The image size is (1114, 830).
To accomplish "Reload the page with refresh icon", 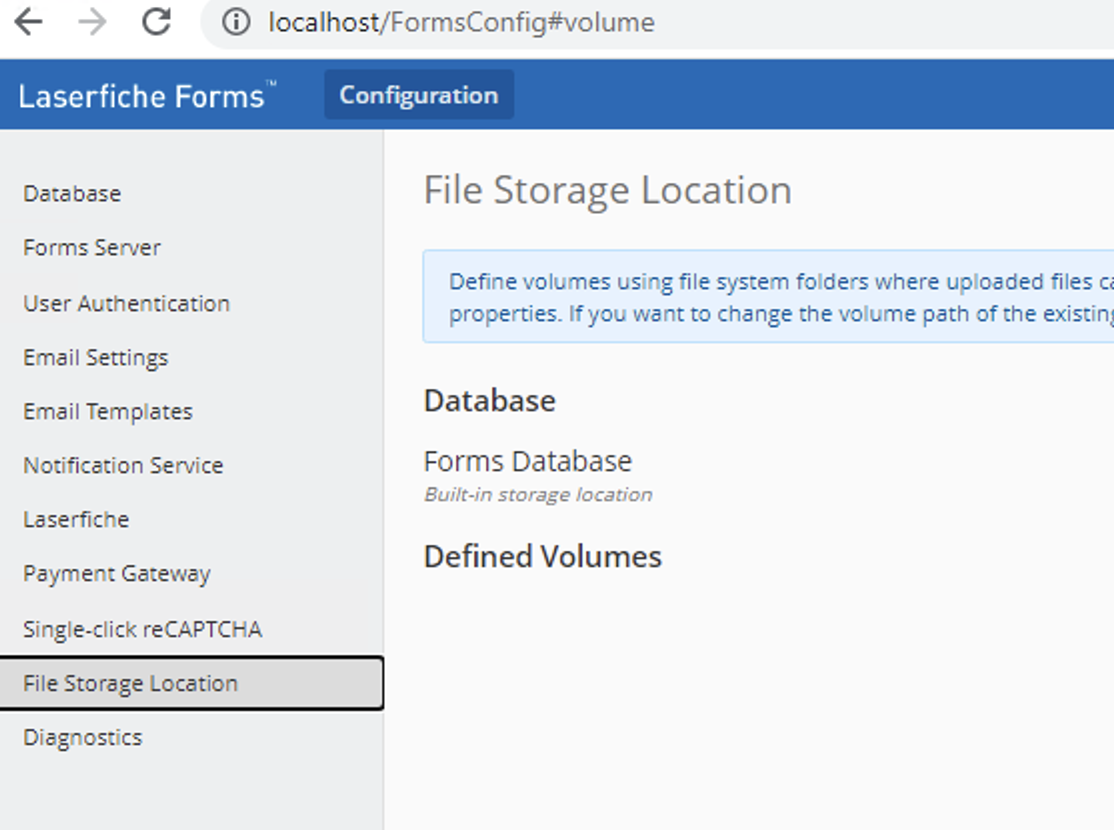I will pyautogui.click(x=156, y=22).
